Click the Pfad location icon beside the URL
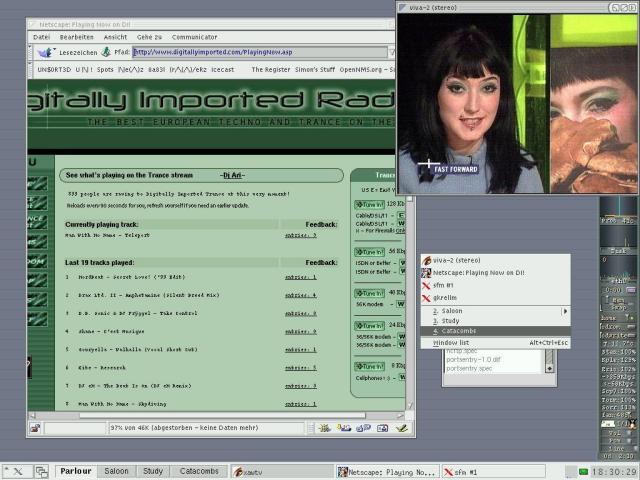The image size is (640, 480). click(106, 52)
